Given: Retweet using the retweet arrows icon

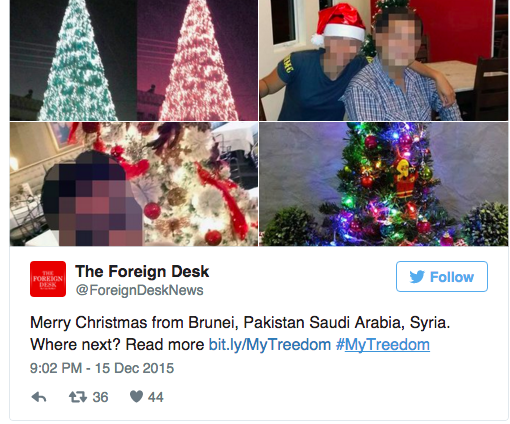Looking at the screenshot, I should (x=78, y=397).
